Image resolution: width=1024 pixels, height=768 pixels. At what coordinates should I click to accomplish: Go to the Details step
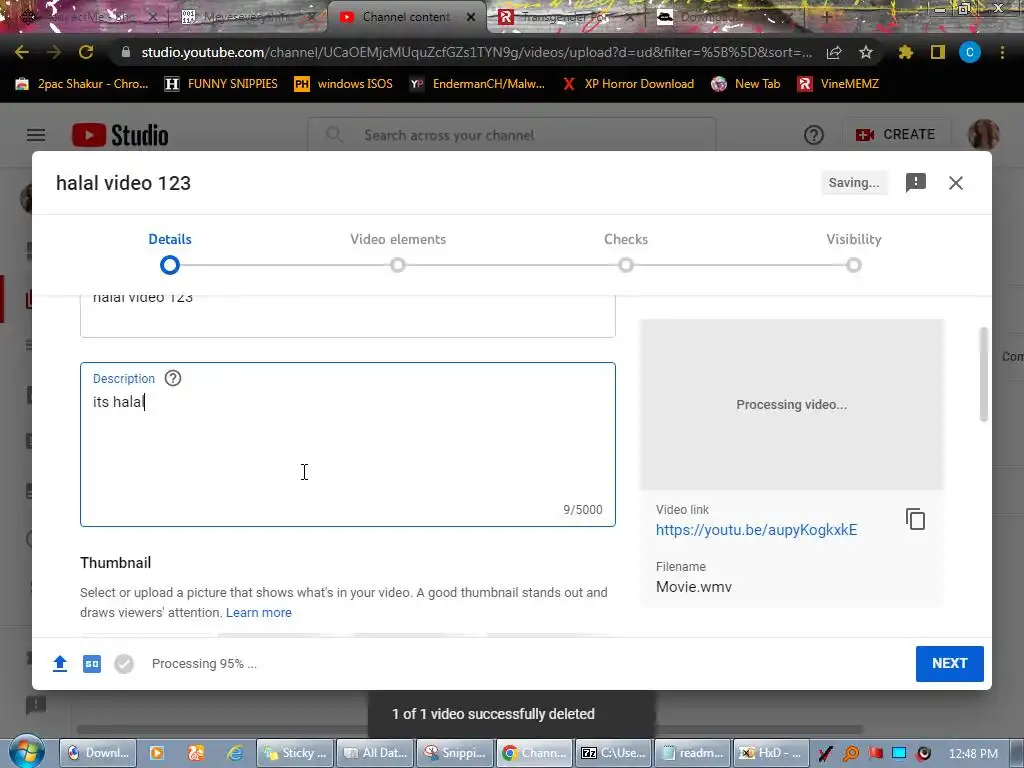(170, 251)
